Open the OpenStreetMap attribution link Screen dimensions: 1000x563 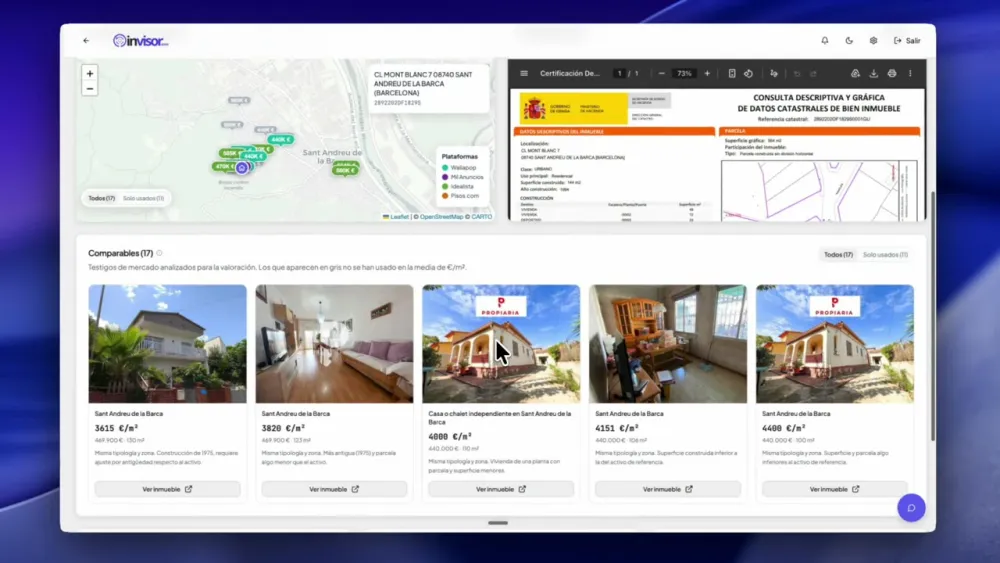[441, 217]
